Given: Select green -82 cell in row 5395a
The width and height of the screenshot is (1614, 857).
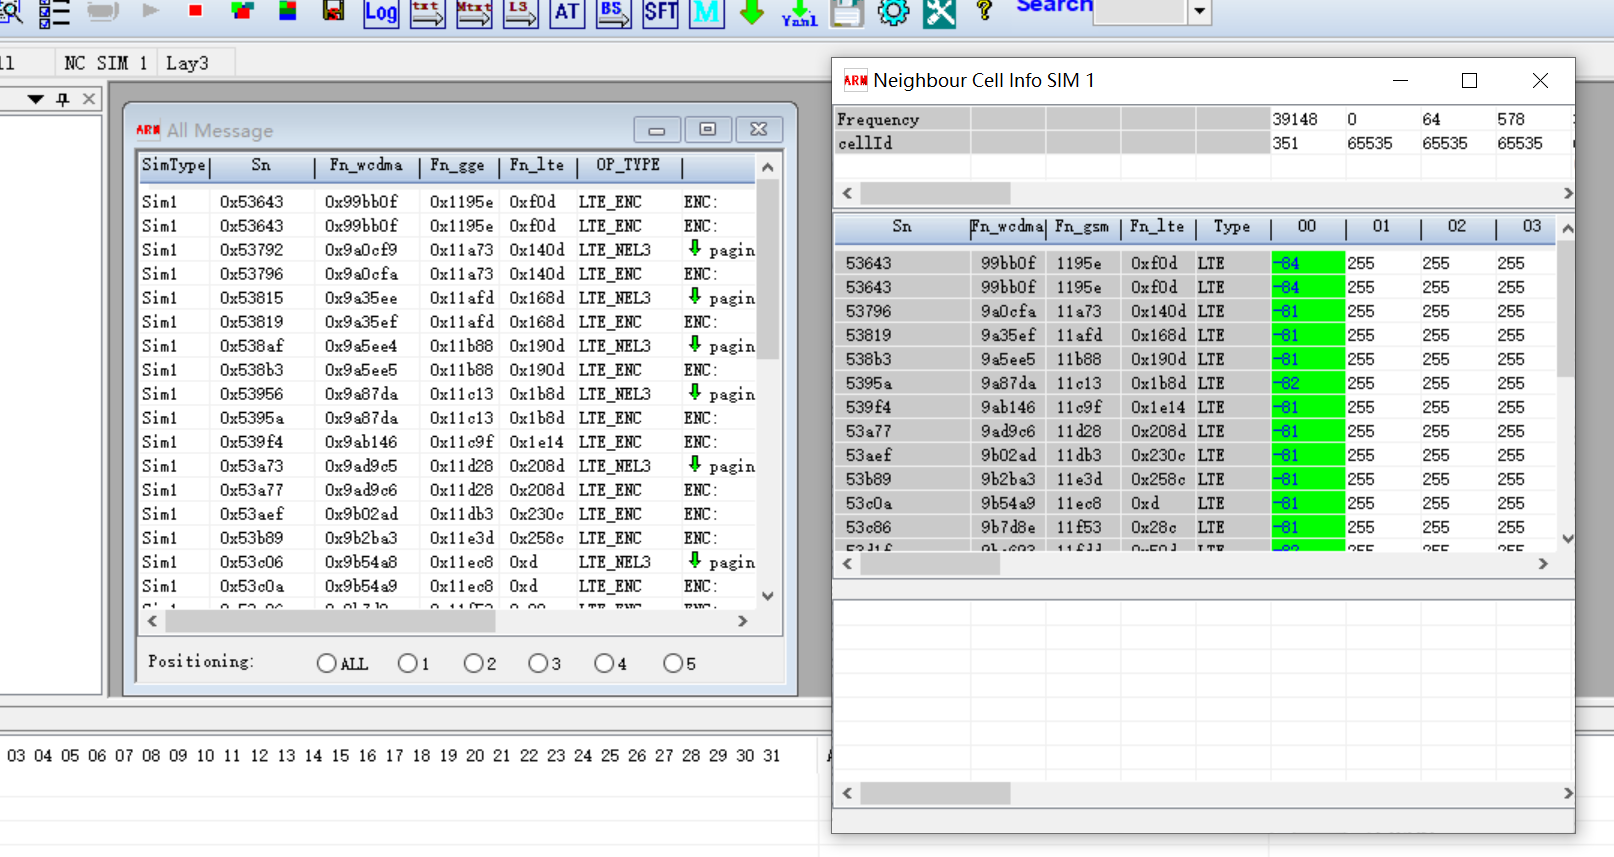Looking at the screenshot, I should pyautogui.click(x=1308, y=384).
